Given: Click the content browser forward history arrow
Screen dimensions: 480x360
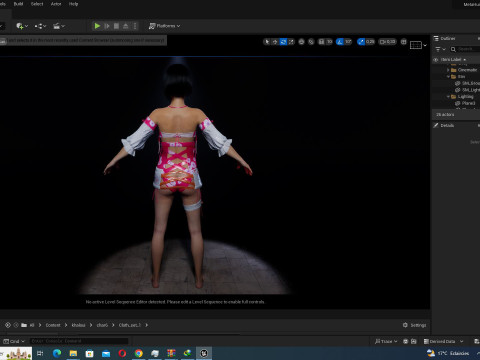Looking at the screenshot, I should pos(16,325).
